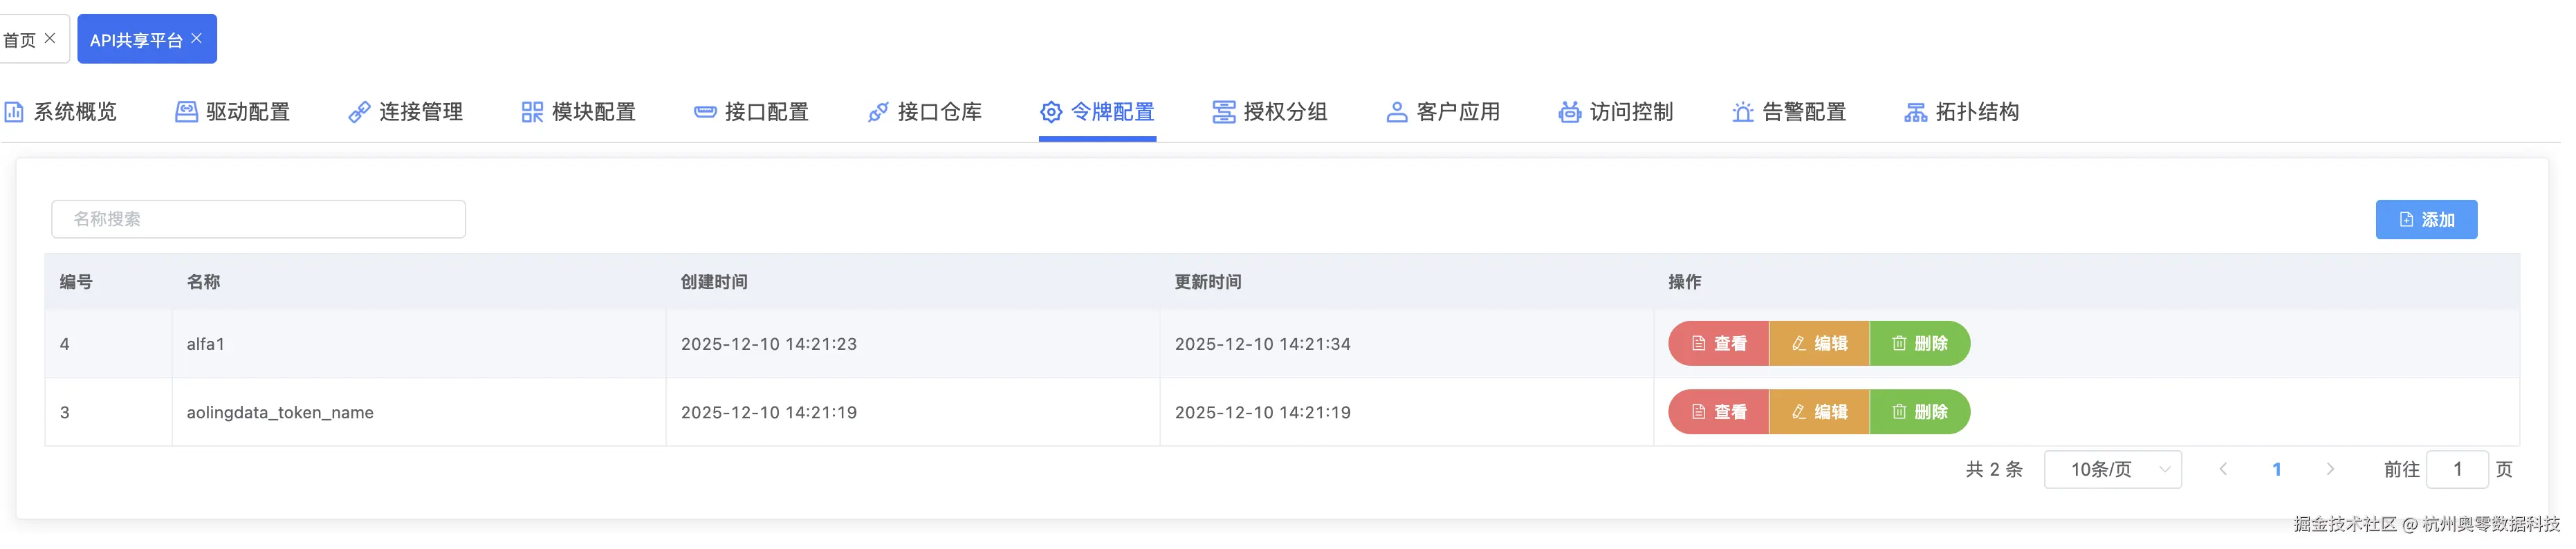Go to previous page arrow
Image resolution: width=2576 pixels, height=549 pixels.
pyautogui.click(x=2223, y=470)
